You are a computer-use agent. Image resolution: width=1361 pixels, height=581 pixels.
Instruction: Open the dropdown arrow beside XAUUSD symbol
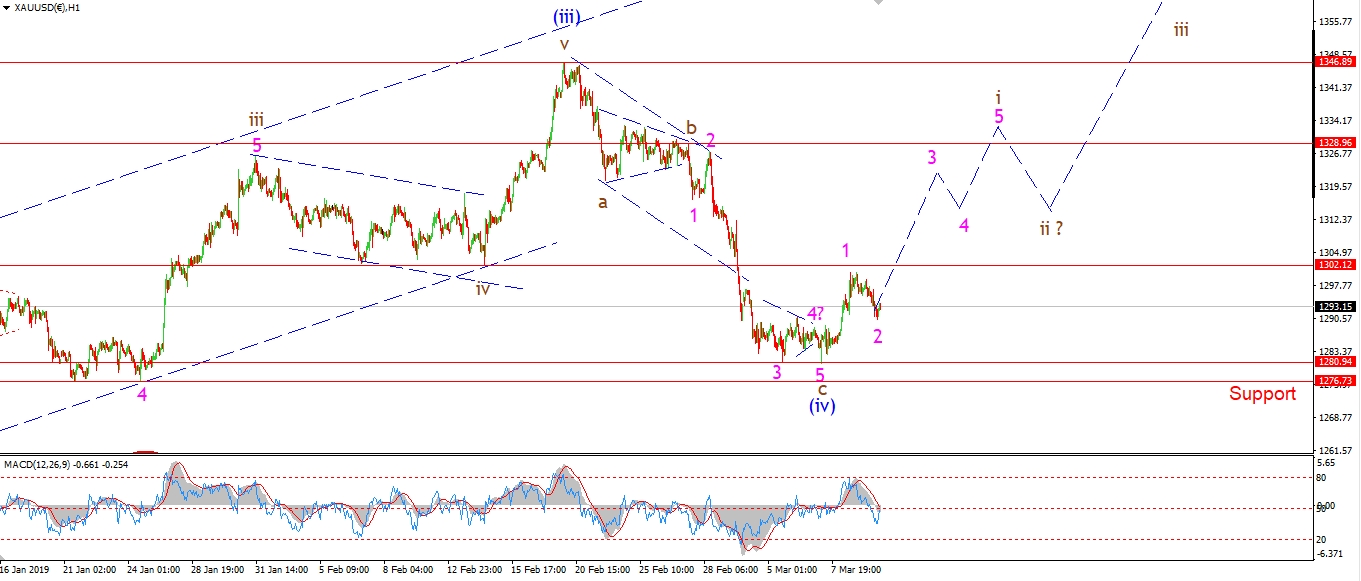click(7, 7)
